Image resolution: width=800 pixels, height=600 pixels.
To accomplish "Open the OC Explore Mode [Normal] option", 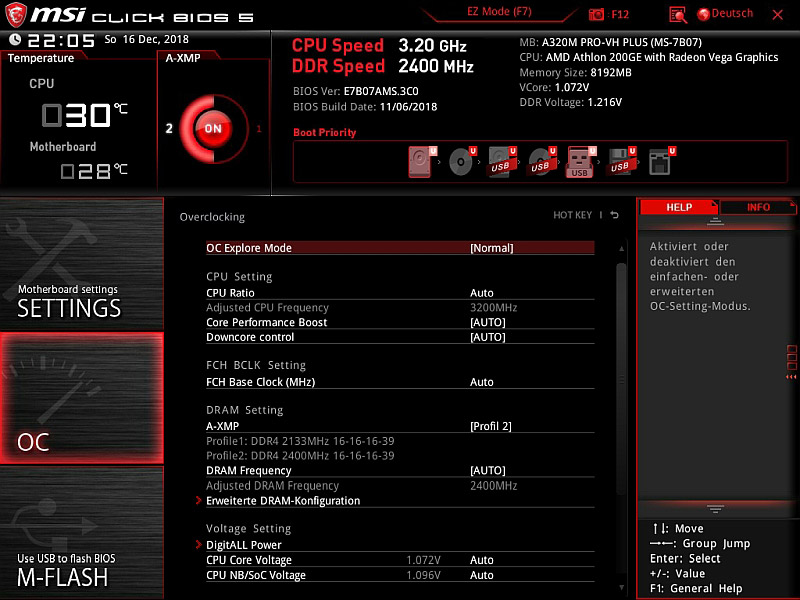I will (x=400, y=248).
